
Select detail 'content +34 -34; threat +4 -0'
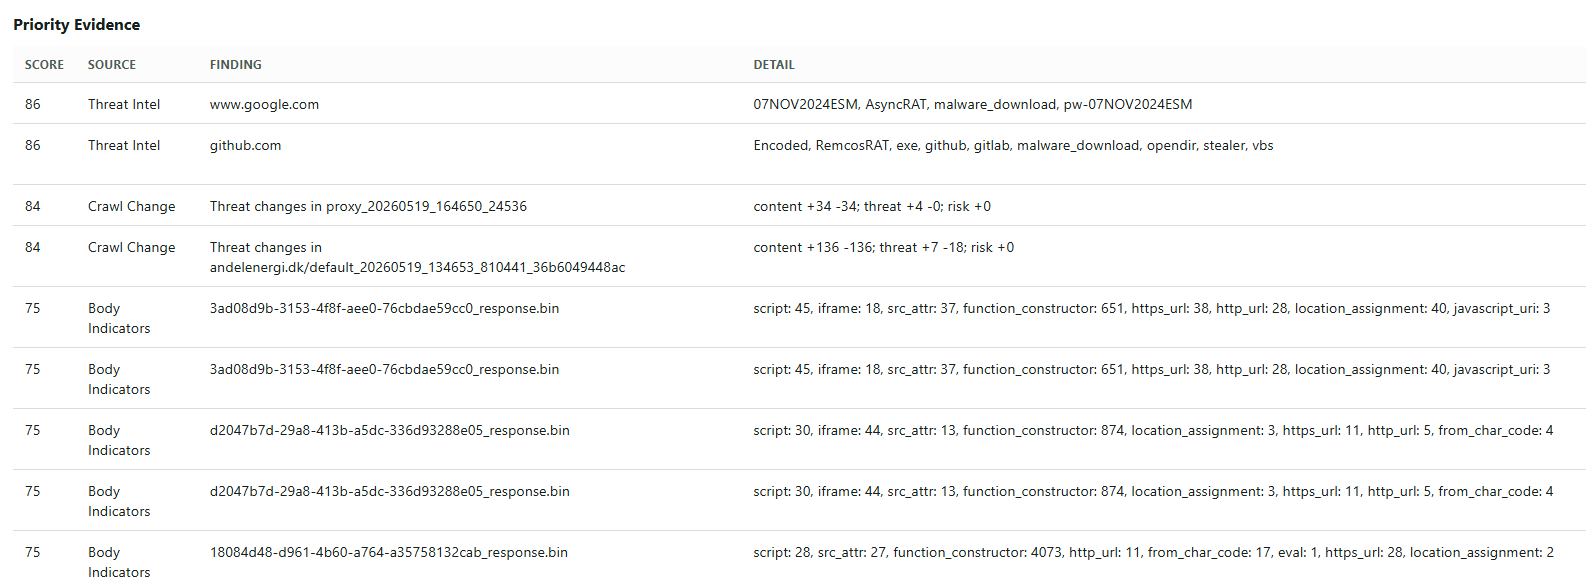(x=873, y=206)
